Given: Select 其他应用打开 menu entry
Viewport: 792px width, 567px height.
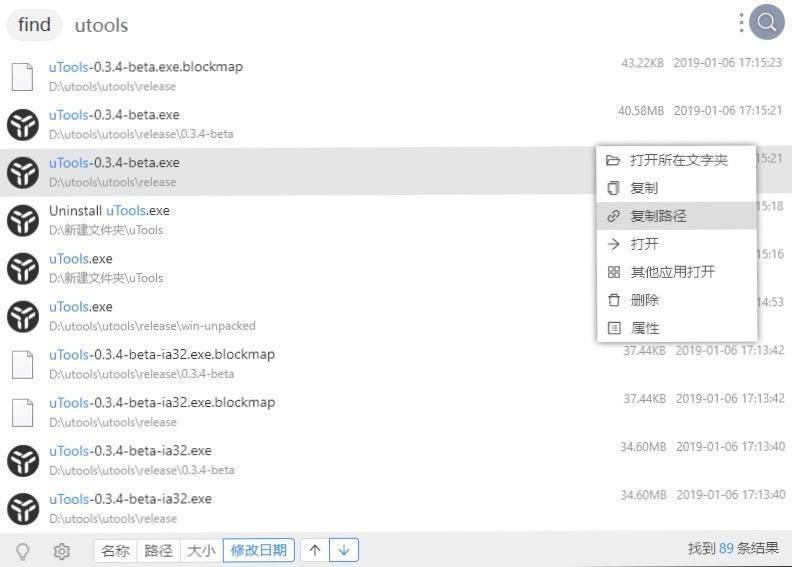Looking at the screenshot, I should [x=672, y=272].
